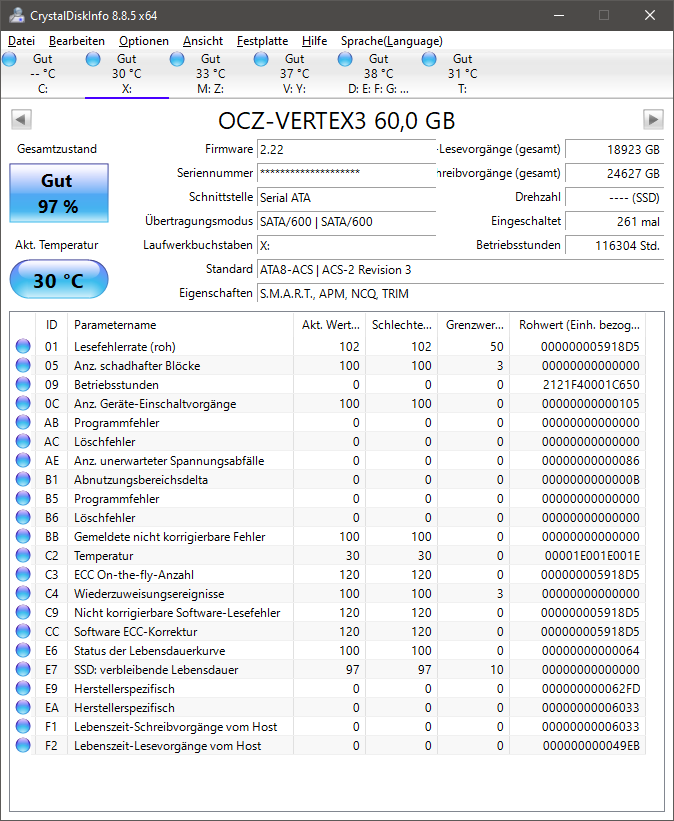
Task: Click the 24627 GB total writes value
Action: tap(614, 173)
